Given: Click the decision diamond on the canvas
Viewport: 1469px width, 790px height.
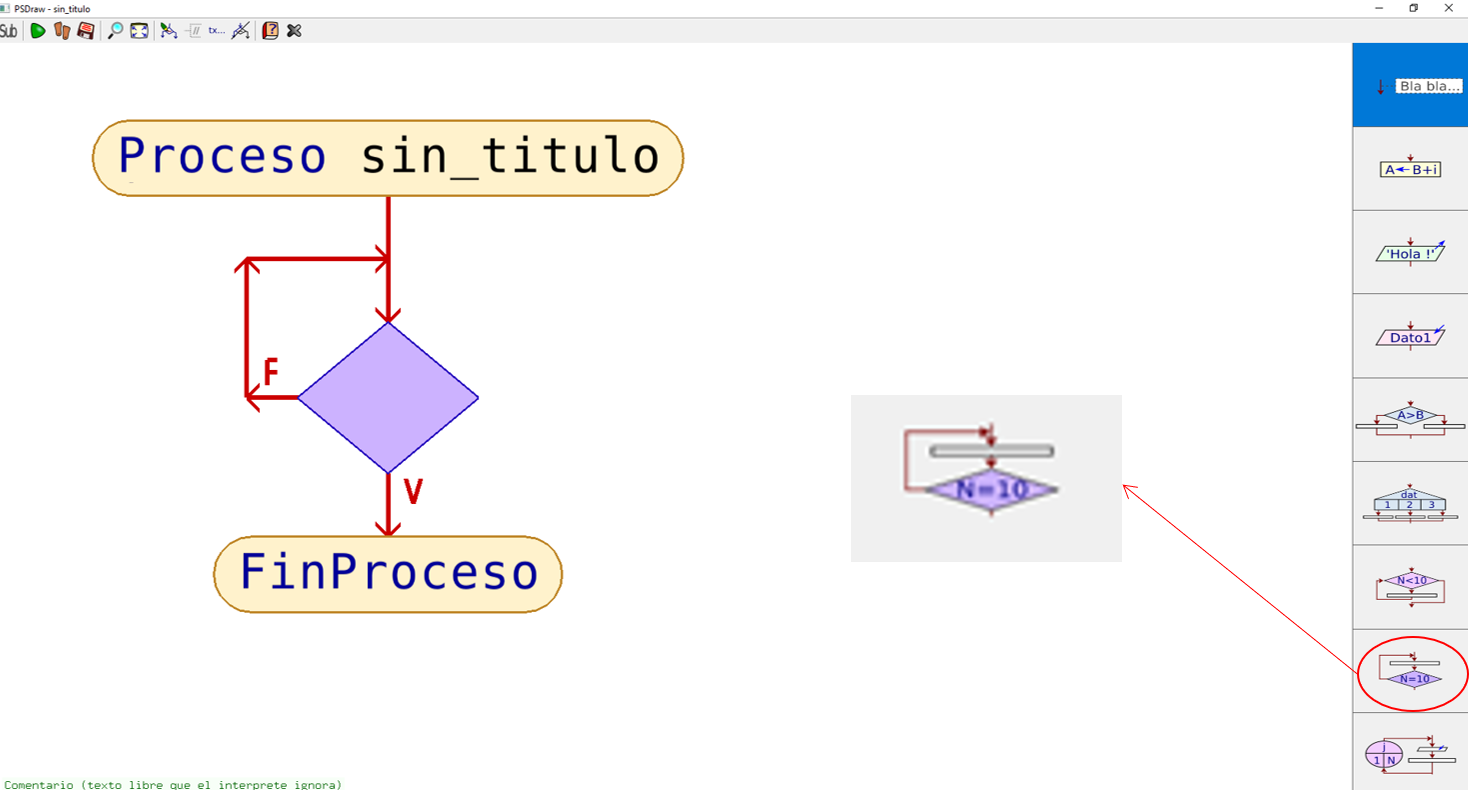Looking at the screenshot, I should click(x=388, y=397).
